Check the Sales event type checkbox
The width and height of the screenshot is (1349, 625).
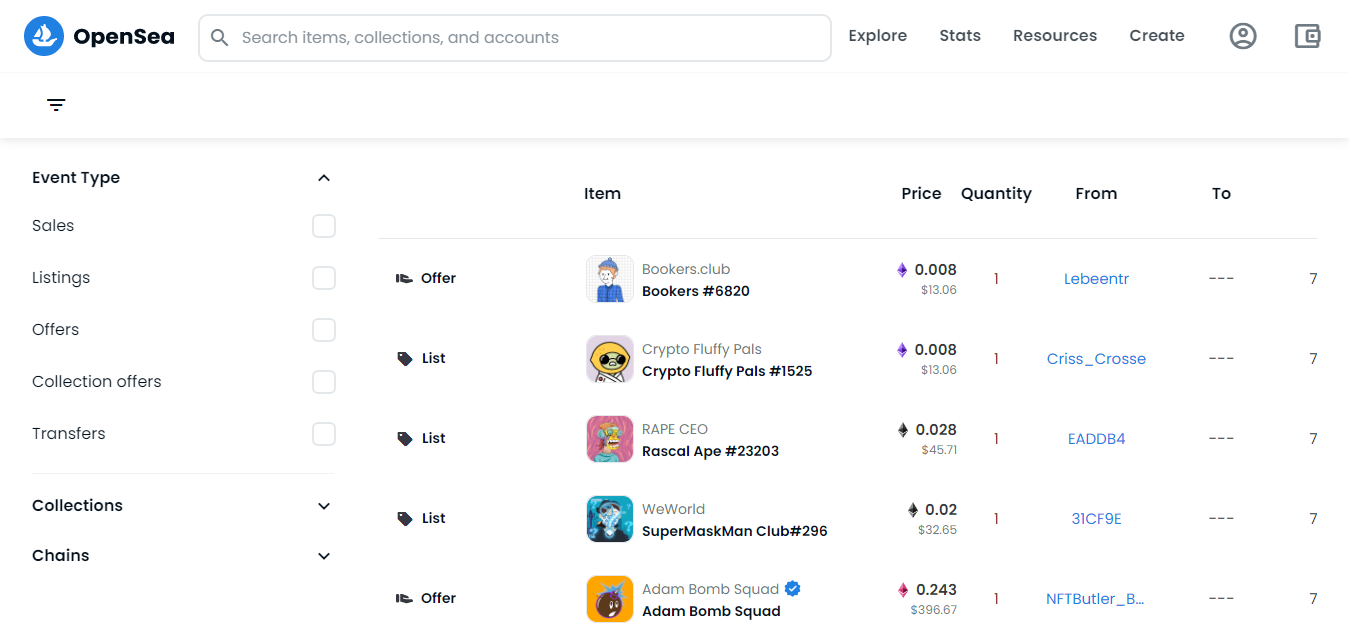(324, 226)
